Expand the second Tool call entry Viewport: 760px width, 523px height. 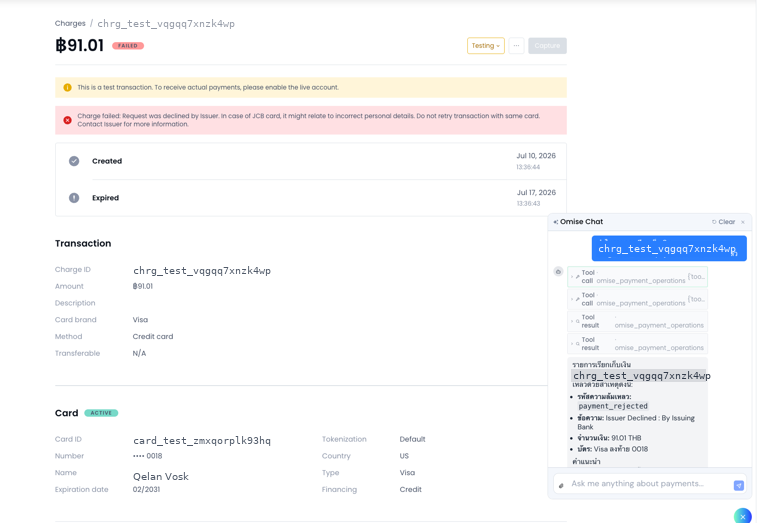point(637,299)
